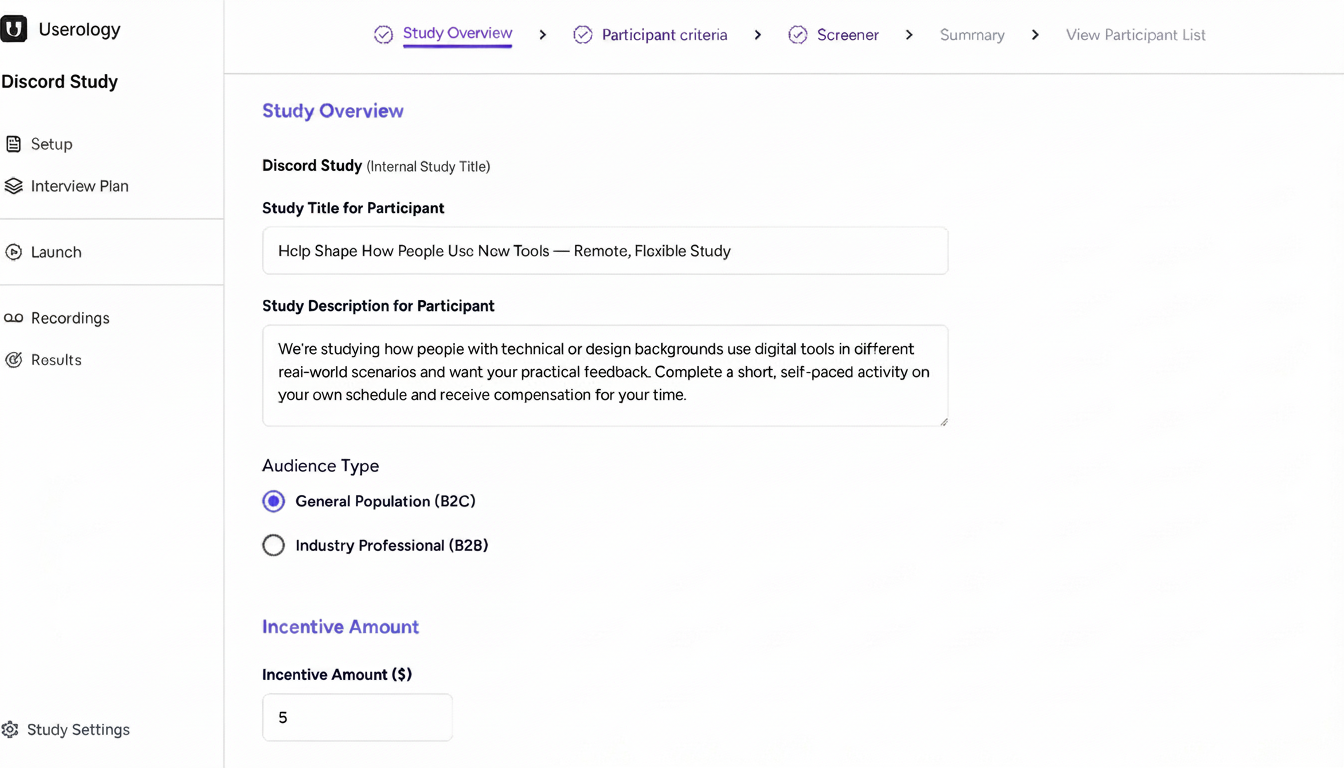Open Setup using its document icon
Image resolution: width=1344 pixels, height=768 pixels.
click(13, 144)
